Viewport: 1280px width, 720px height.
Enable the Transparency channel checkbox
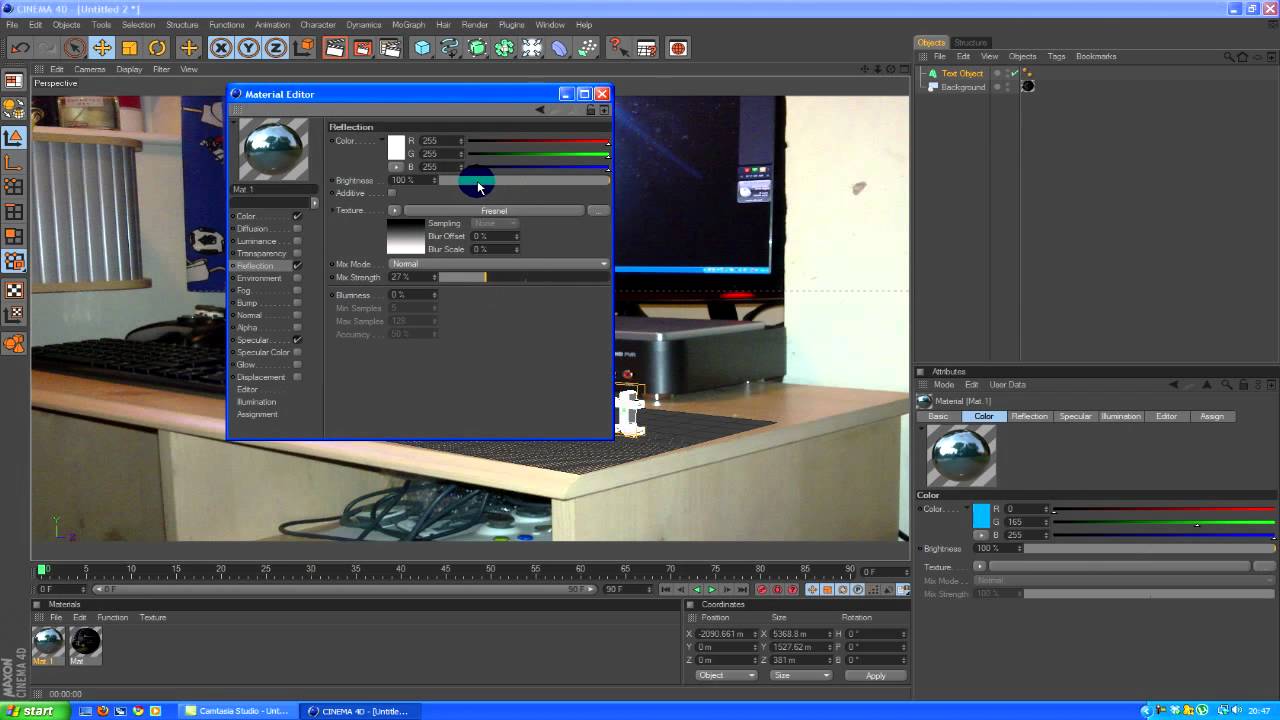click(297, 253)
